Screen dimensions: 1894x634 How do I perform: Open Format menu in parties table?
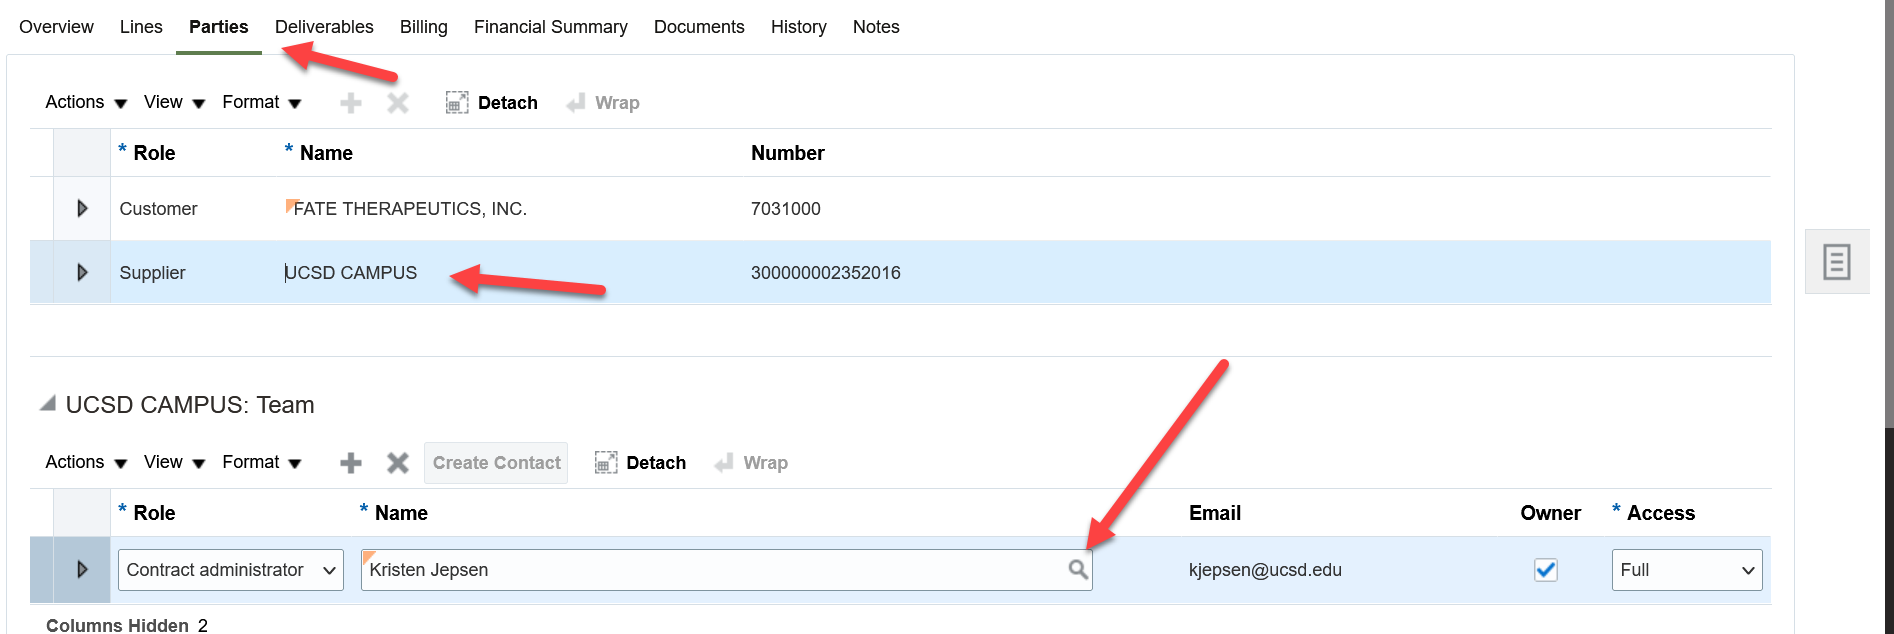262,102
